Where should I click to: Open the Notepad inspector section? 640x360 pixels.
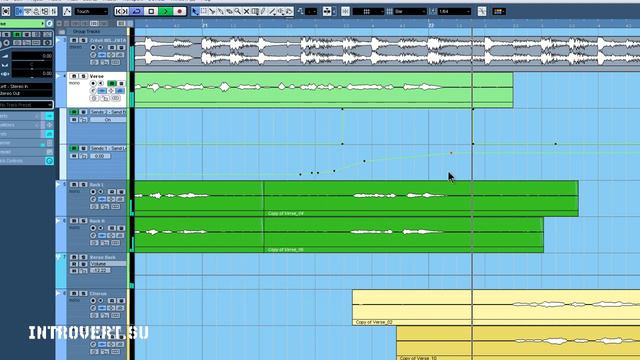(22, 152)
